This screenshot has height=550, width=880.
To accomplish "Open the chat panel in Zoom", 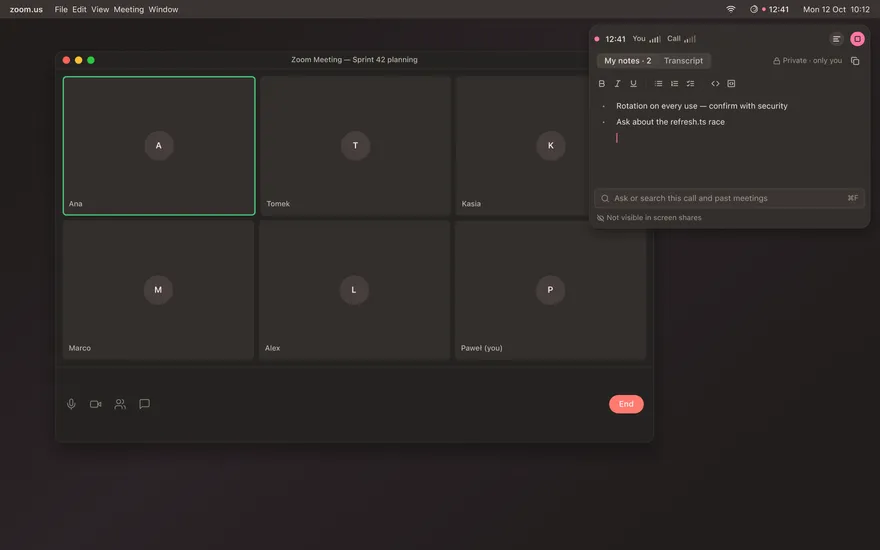I will (x=144, y=404).
